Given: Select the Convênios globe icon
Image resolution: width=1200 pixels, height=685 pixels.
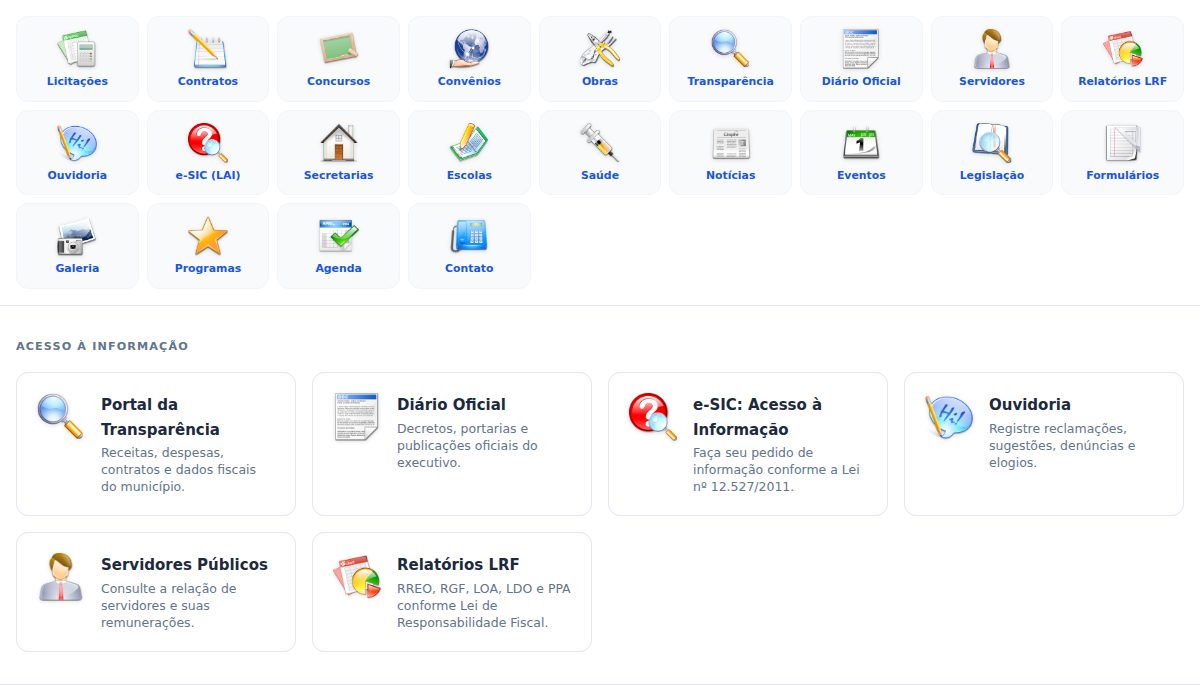Looking at the screenshot, I should click(x=469, y=48).
